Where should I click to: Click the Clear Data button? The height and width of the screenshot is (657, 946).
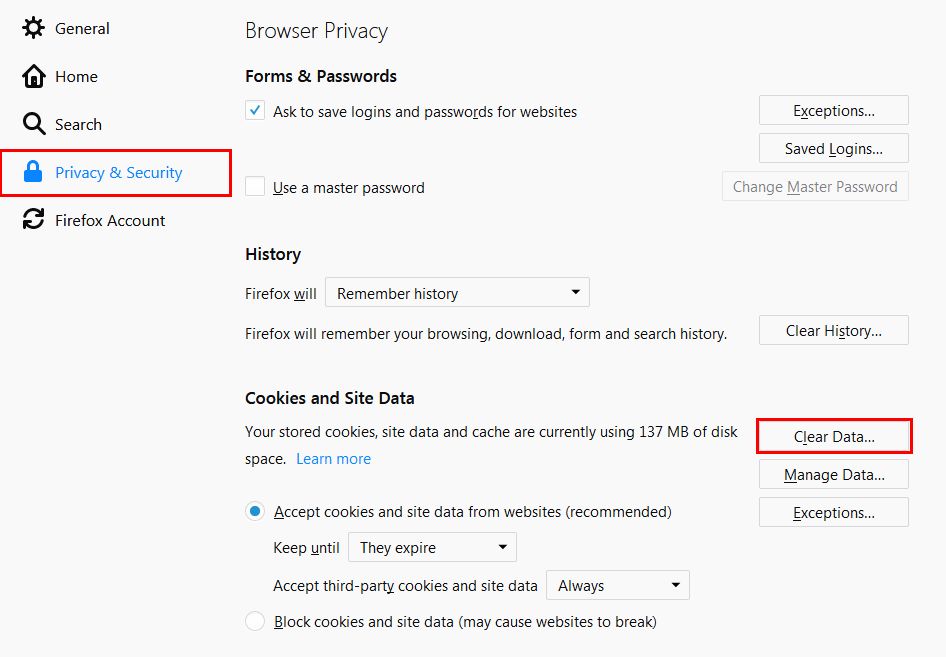coord(834,437)
